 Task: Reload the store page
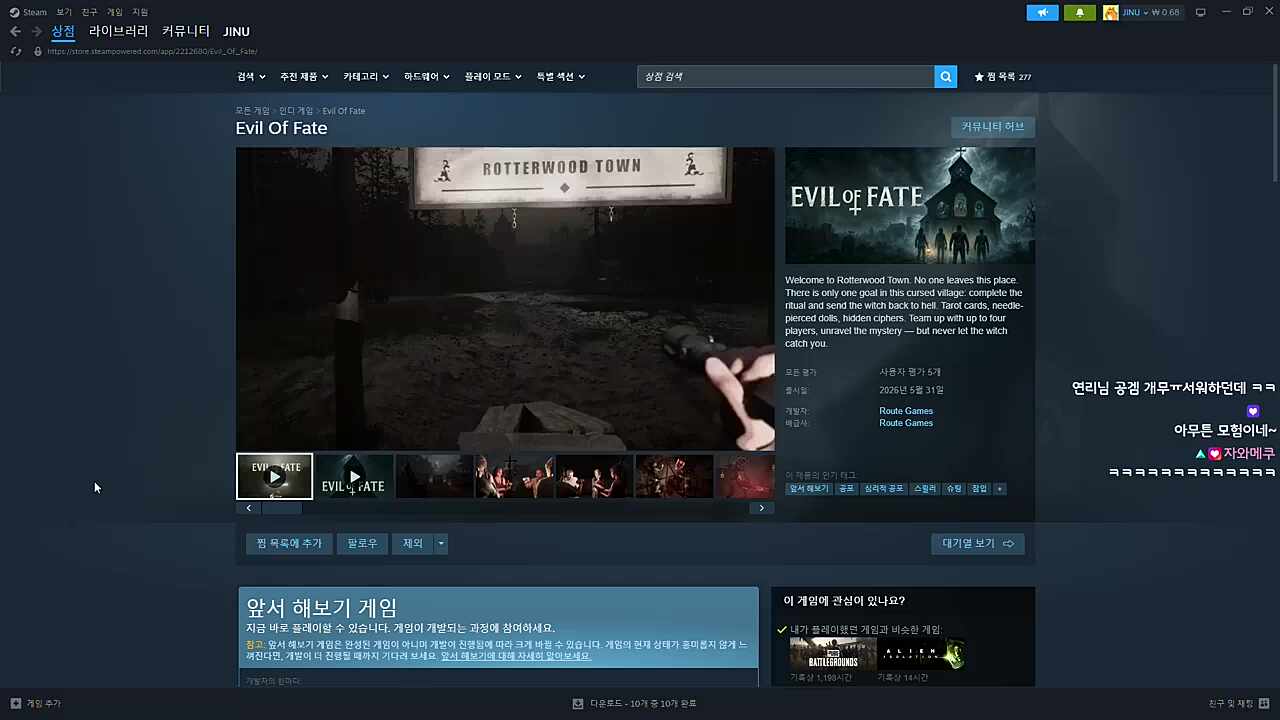[15, 51]
